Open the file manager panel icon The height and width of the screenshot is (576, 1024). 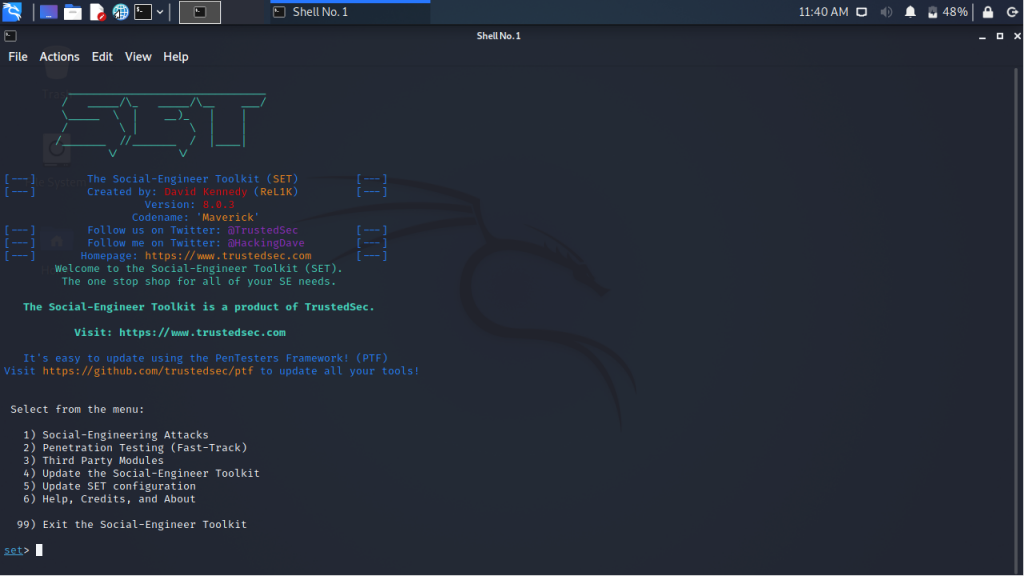tap(72, 12)
